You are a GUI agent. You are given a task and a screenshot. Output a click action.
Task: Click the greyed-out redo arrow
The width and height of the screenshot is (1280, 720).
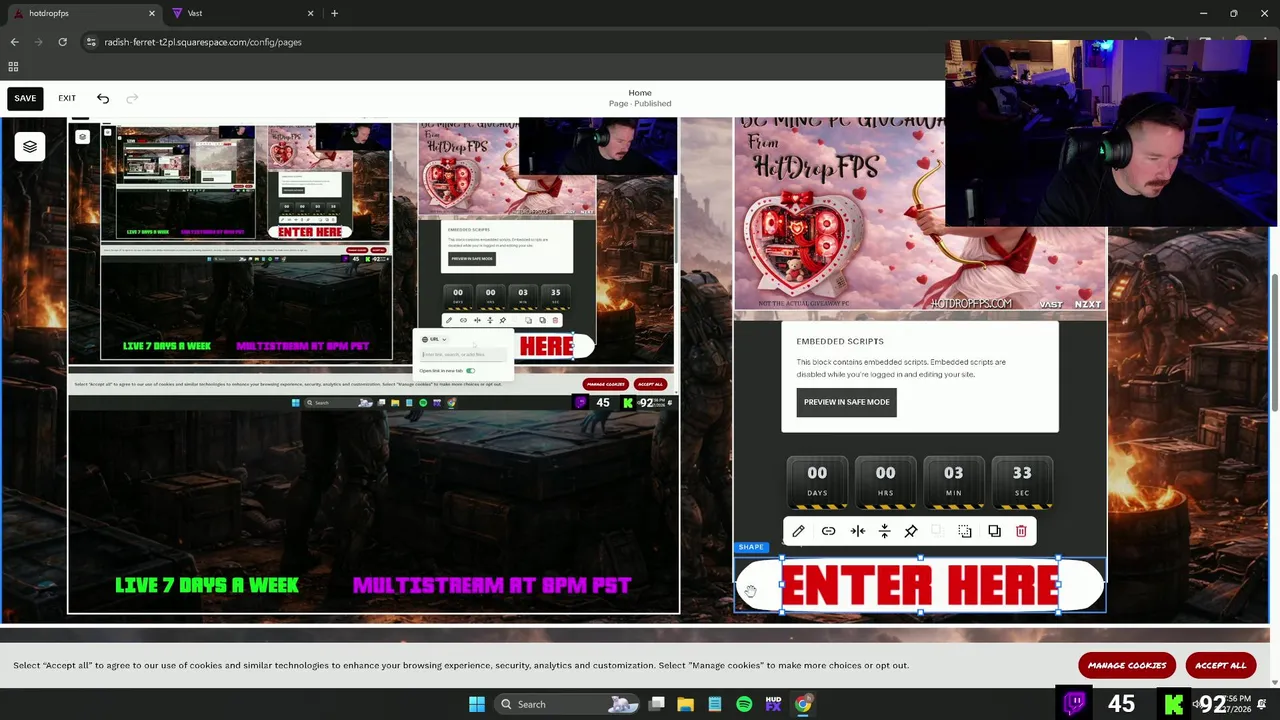pos(132,98)
